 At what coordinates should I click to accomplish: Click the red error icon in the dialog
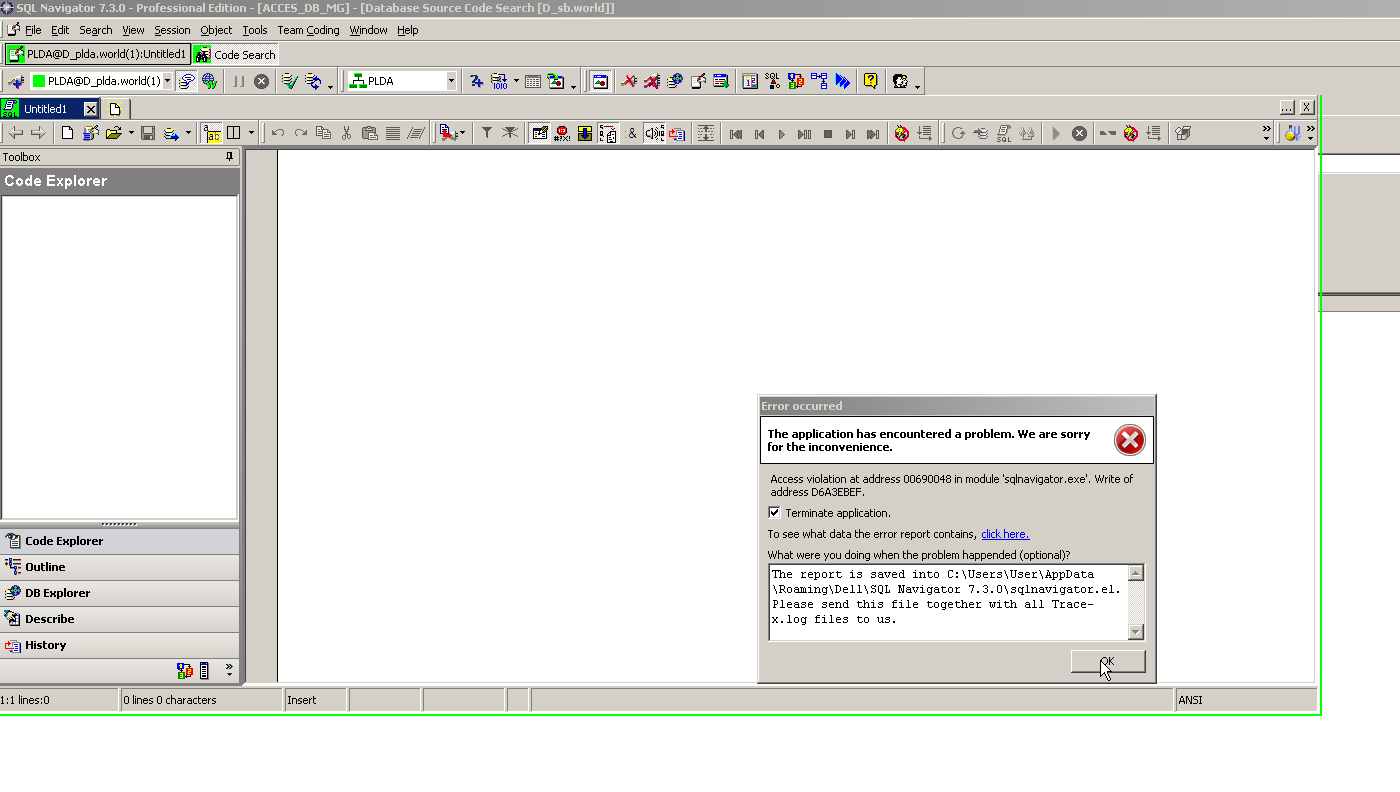1130,440
